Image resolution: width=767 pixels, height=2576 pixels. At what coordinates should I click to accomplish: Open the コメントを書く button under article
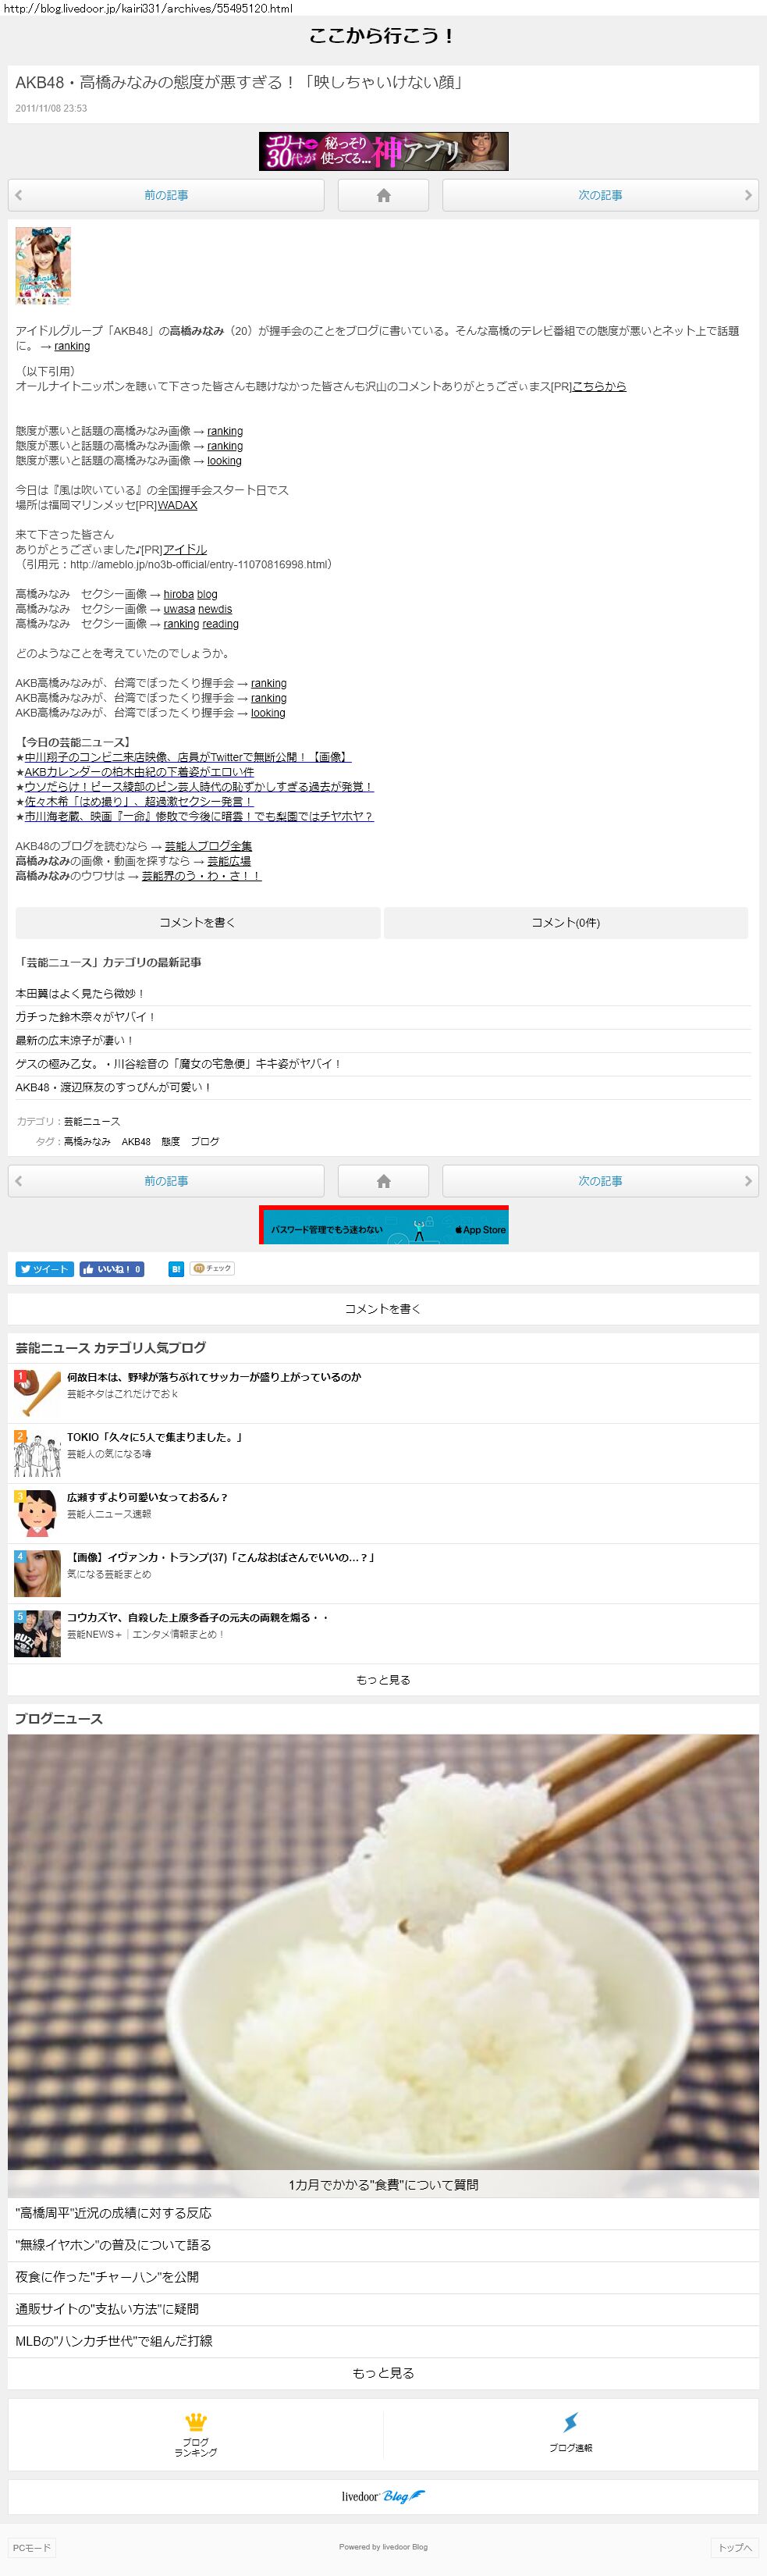click(x=197, y=923)
